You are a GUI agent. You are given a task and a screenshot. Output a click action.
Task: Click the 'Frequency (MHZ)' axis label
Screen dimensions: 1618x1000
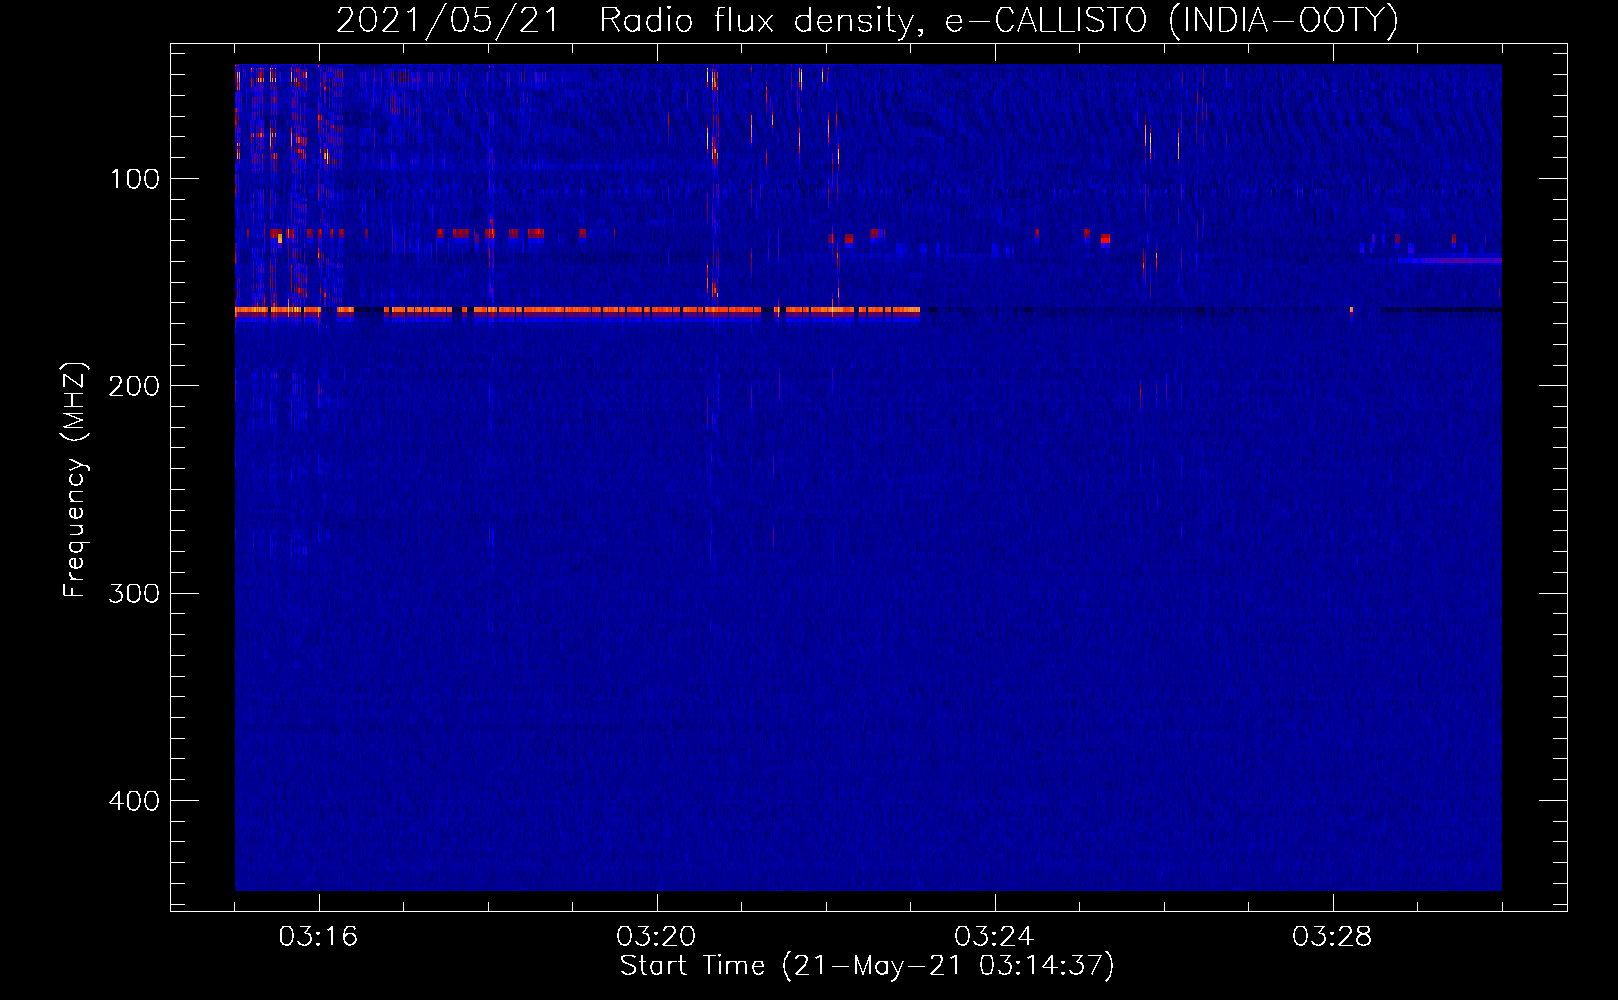75,480
